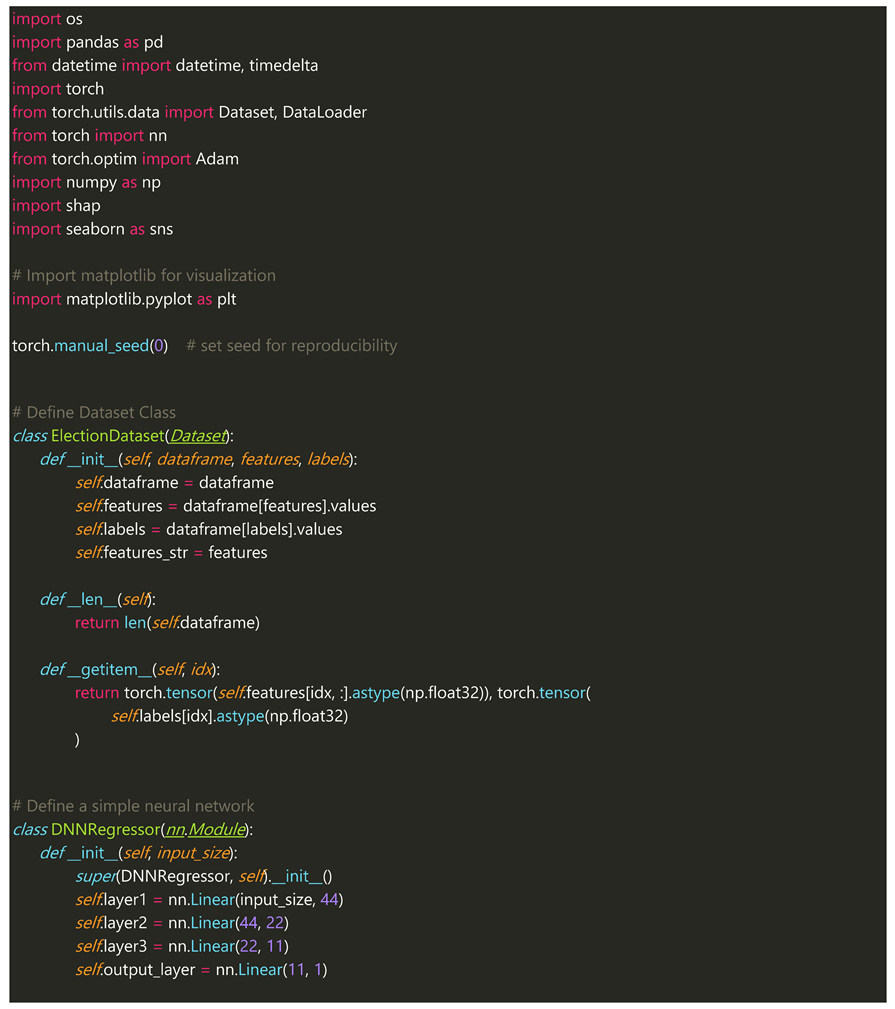
Task: Click the "# Define a simple neural network" comment
Action: pyautogui.click(x=133, y=806)
